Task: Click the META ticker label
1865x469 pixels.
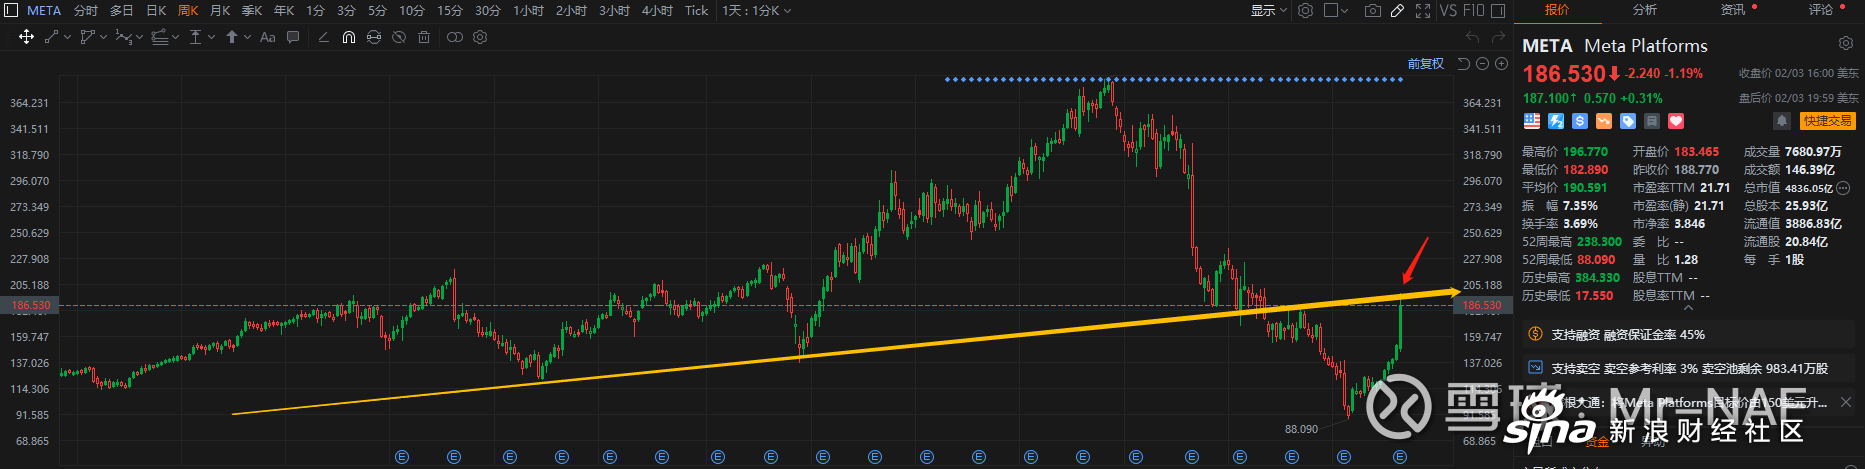Action: [x=44, y=10]
